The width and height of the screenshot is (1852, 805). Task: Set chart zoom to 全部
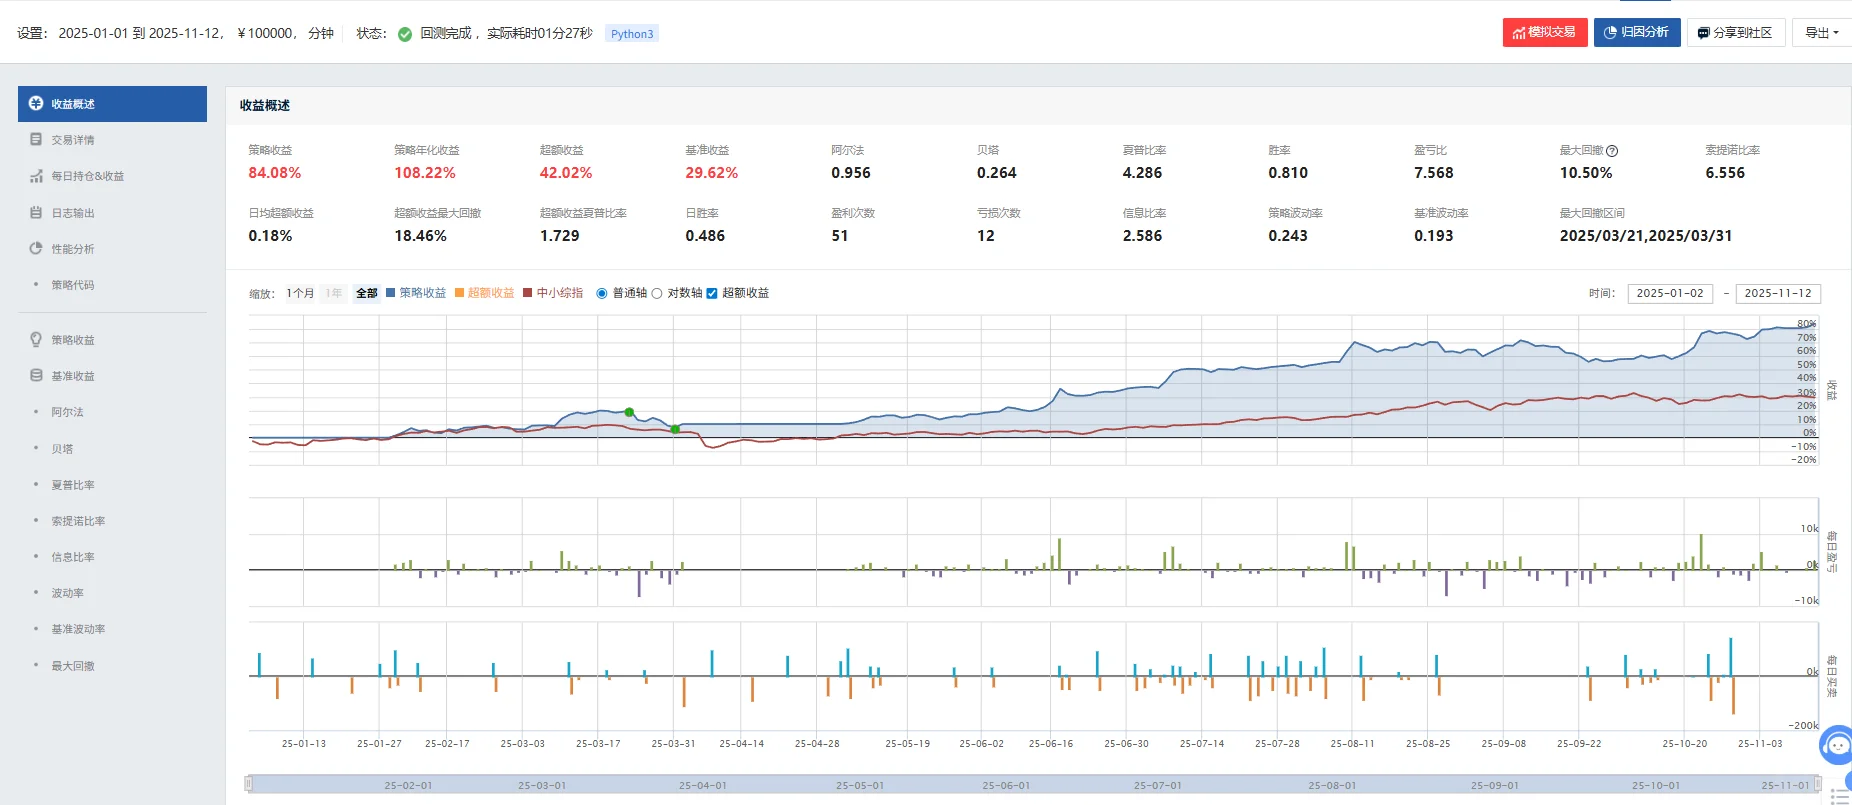click(x=367, y=293)
